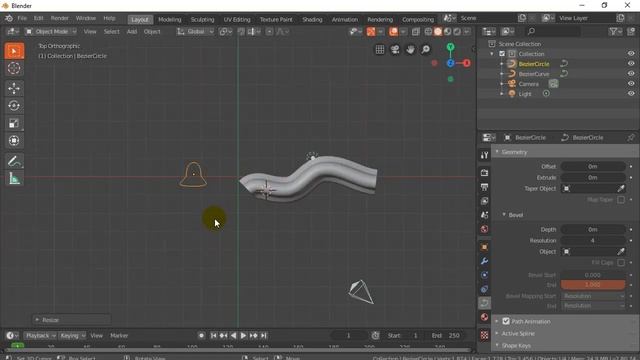Open the Object properties tab

click(x=484, y=247)
